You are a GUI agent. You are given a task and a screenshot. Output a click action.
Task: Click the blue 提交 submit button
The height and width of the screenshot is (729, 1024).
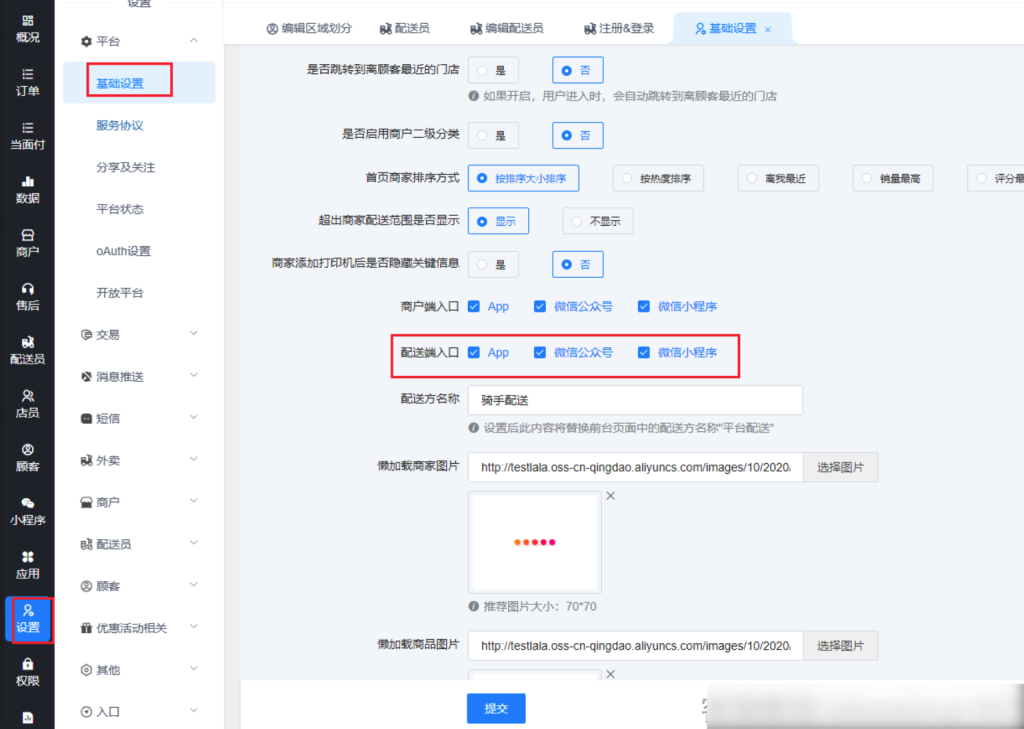click(x=496, y=708)
